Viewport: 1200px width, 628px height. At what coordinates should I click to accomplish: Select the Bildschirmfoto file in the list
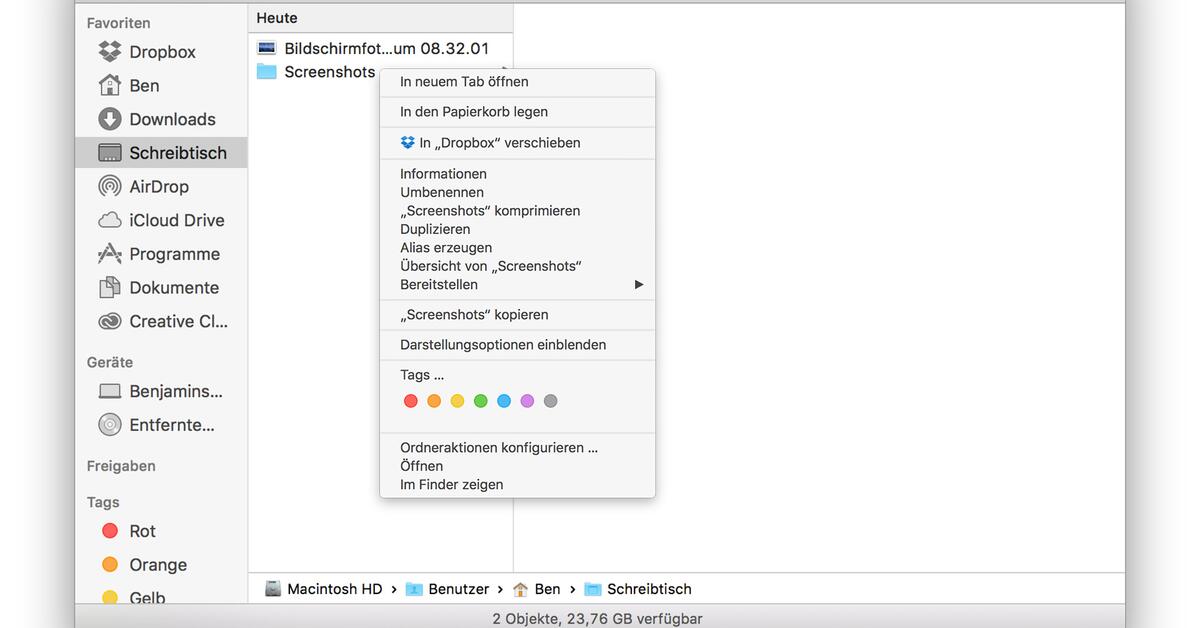coord(386,47)
